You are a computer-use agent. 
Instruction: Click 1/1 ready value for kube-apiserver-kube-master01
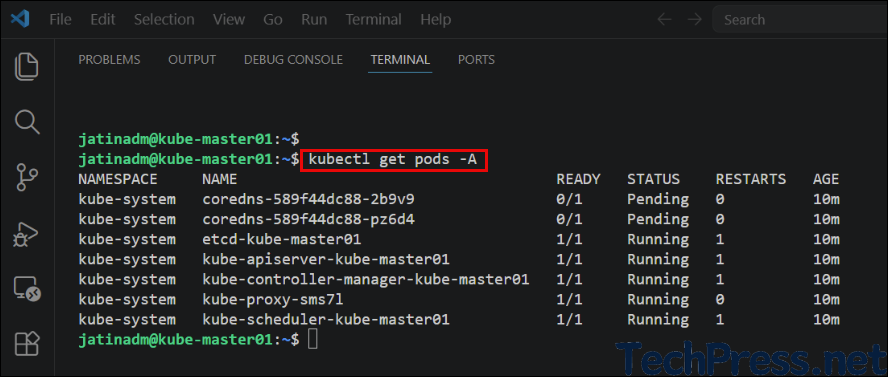[x=569, y=260]
